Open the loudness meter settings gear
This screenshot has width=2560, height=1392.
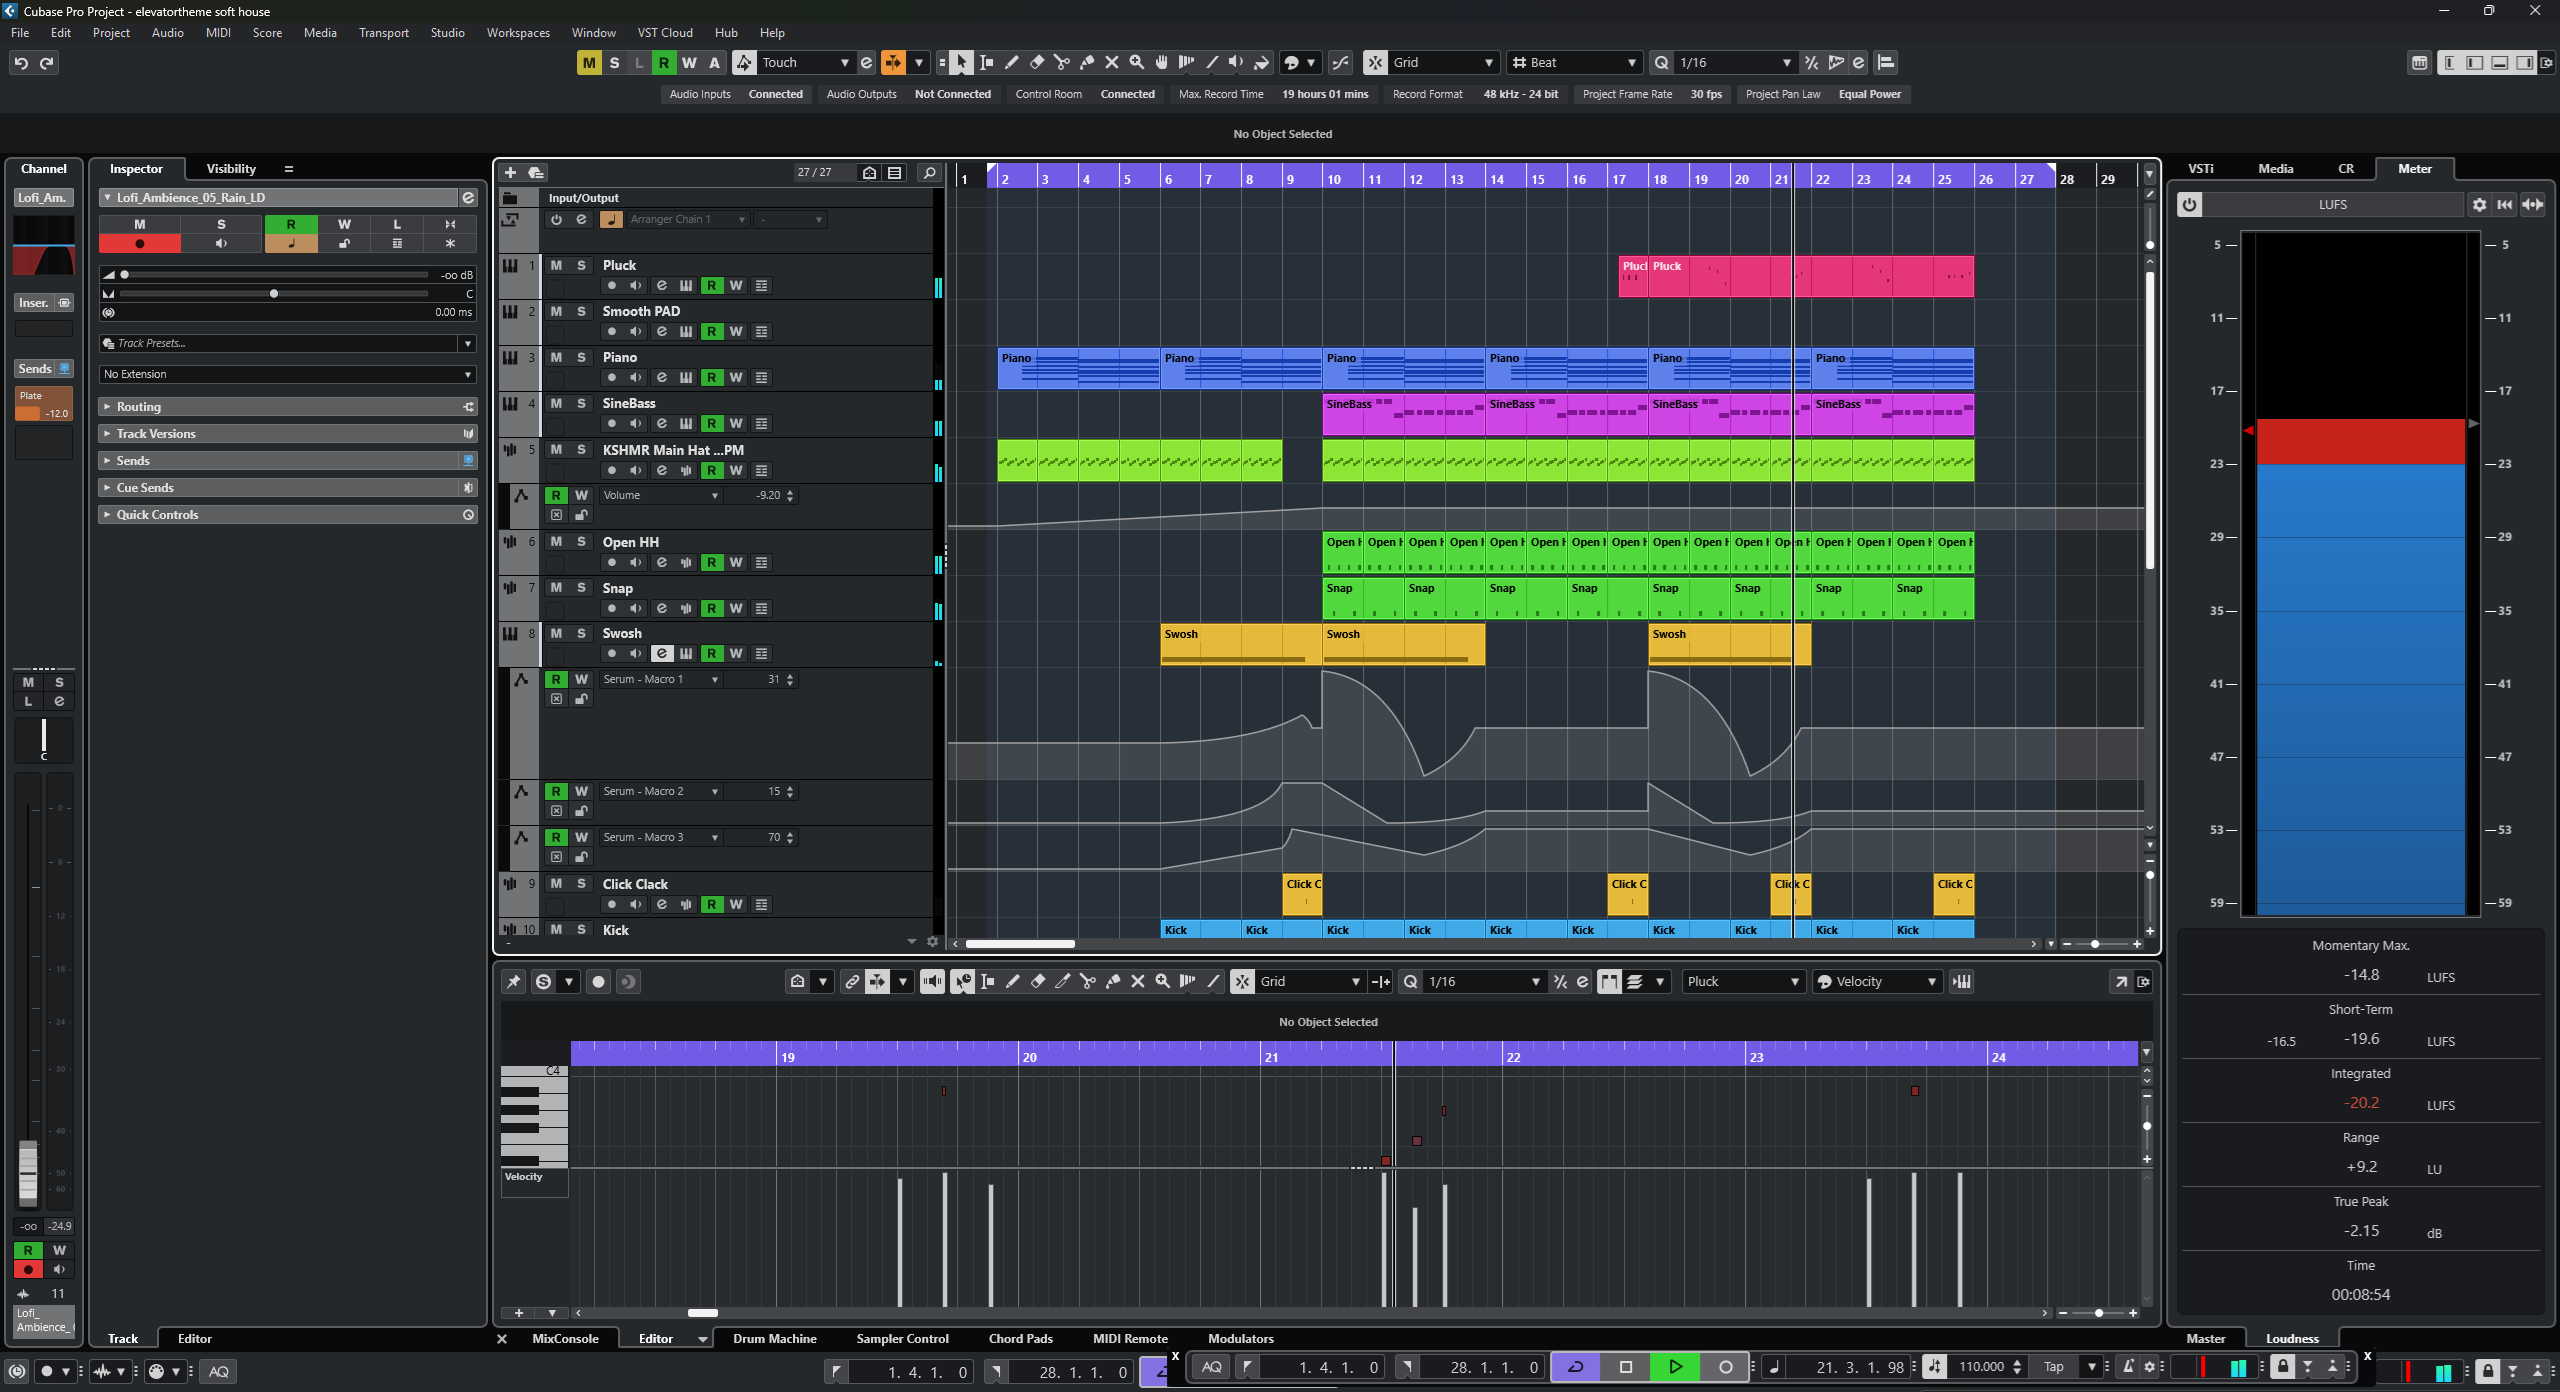coord(2479,204)
